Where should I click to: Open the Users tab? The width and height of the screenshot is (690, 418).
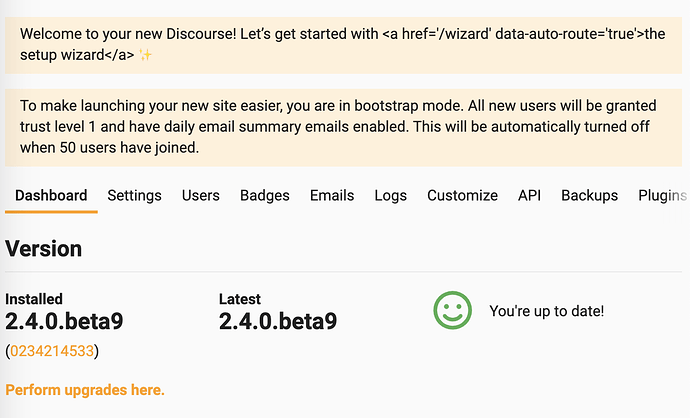[x=201, y=195]
